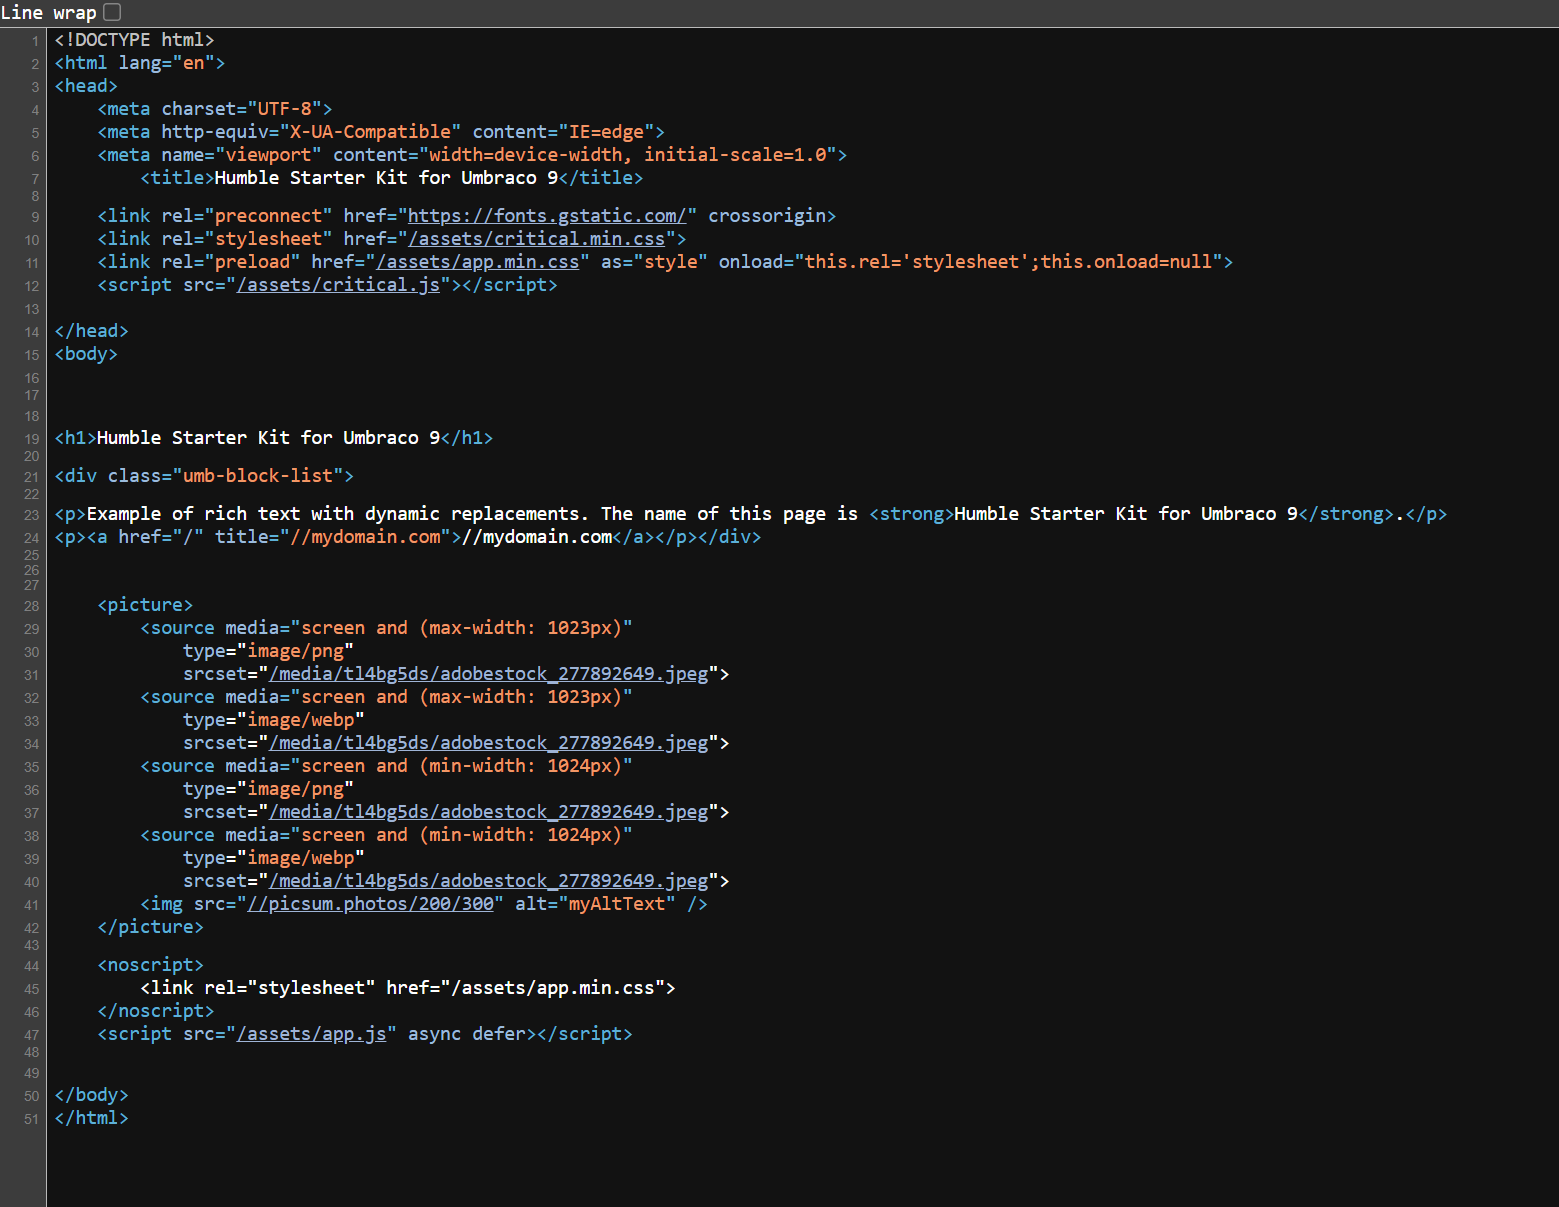Select line number 28 beside the picture tag
This screenshot has width=1559, height=1207.
point(31,605)
